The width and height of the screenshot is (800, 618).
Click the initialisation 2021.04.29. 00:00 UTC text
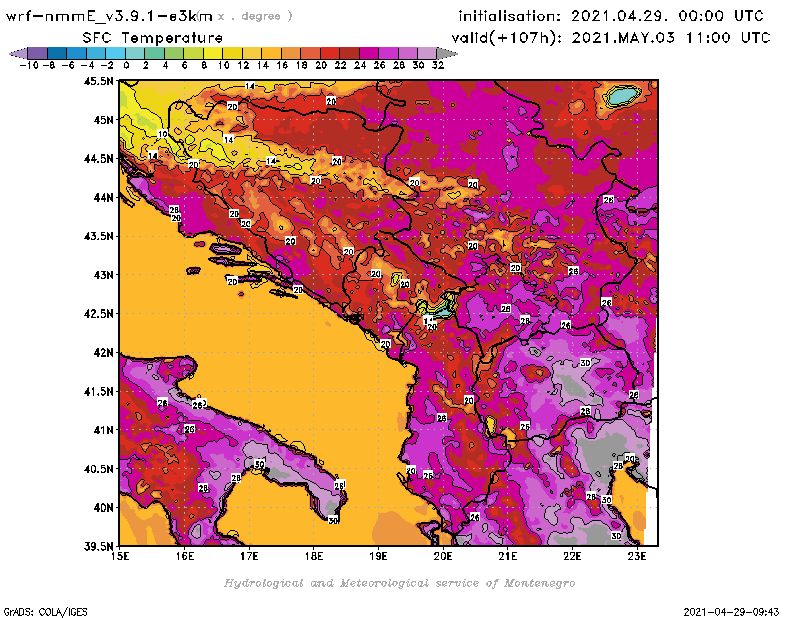(x=611, y=16)
